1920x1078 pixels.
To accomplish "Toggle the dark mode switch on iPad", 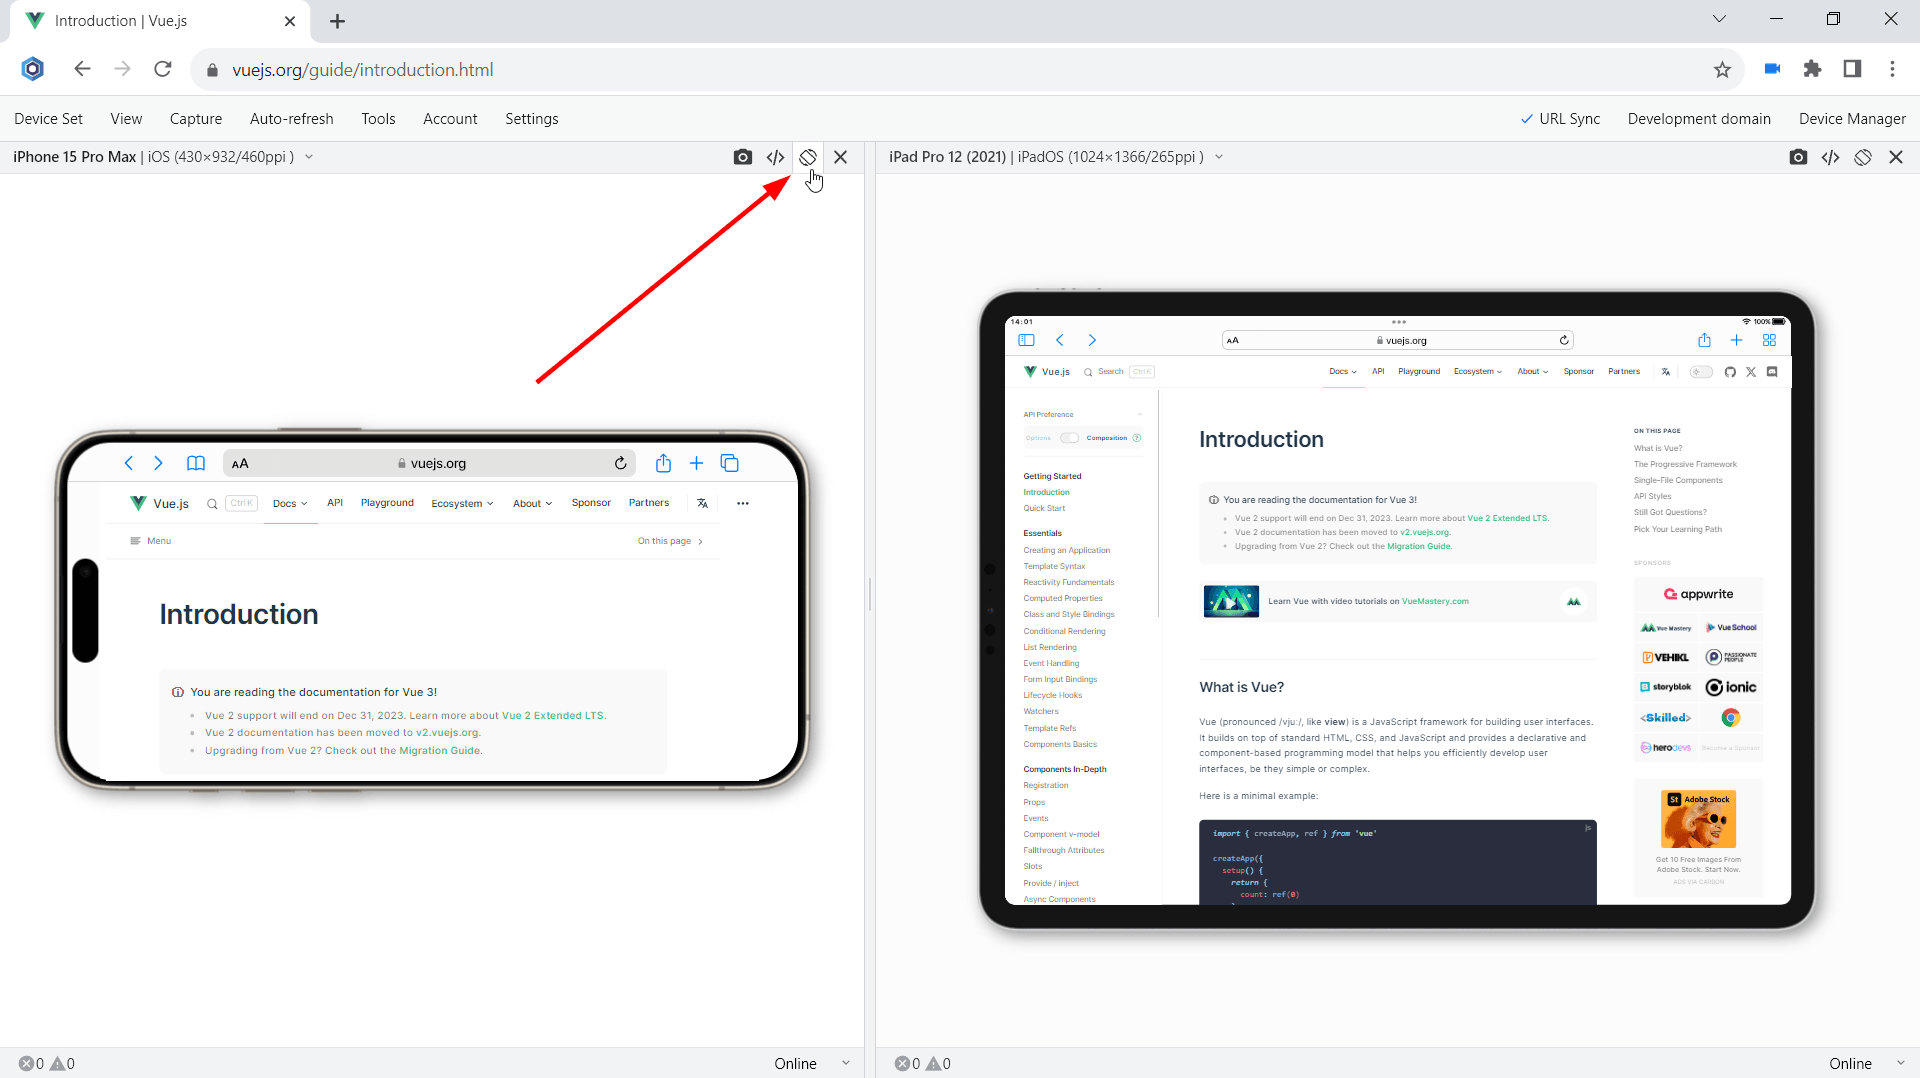I will tap(1700, 372).
